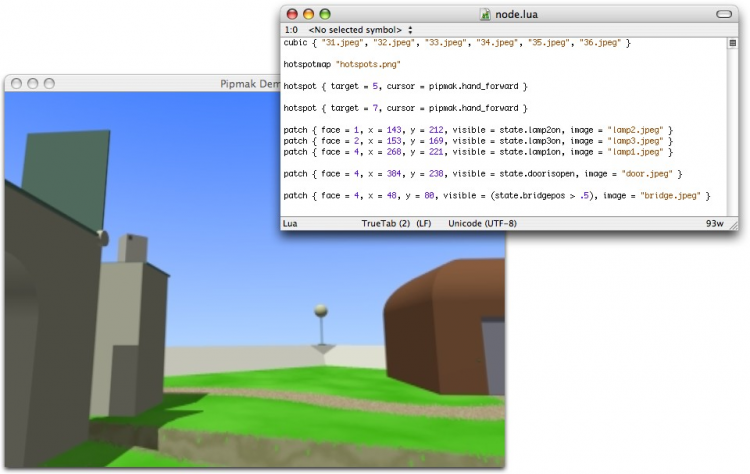Image resolution: width=750 pixels, height=474 pixels.
Task: Click the red close button of node.lua window
Action: point(292,14)
